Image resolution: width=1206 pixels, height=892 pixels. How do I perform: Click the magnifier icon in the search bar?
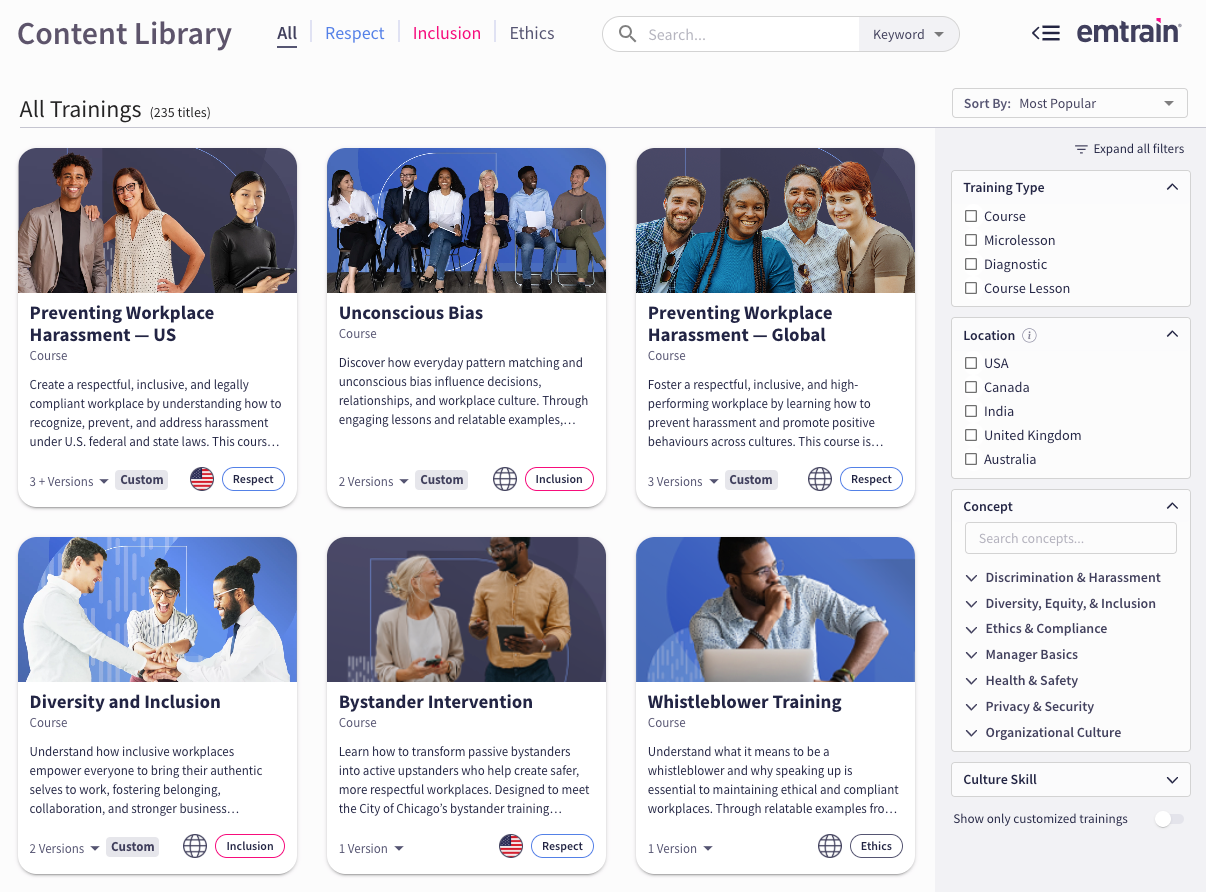click(627, 33)
